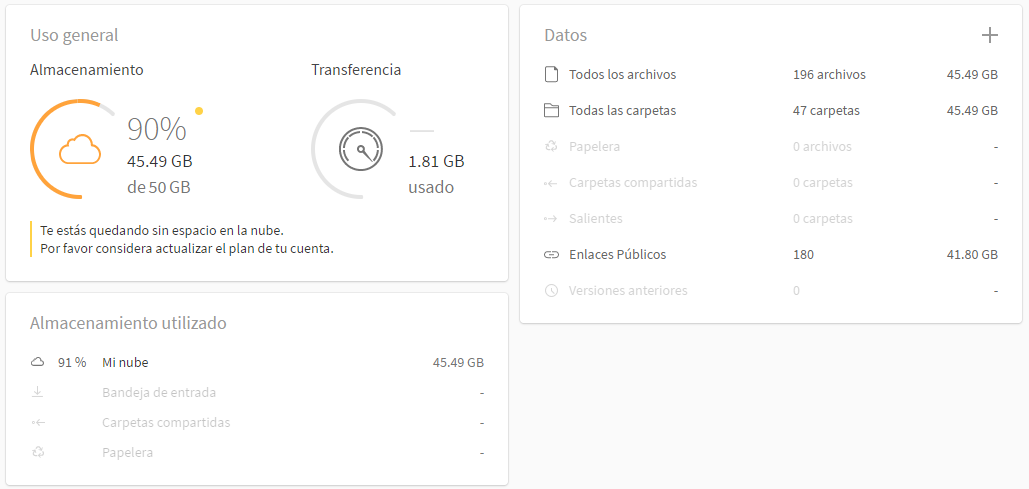Click the low-space warning message text

click(x=187, y=240)
